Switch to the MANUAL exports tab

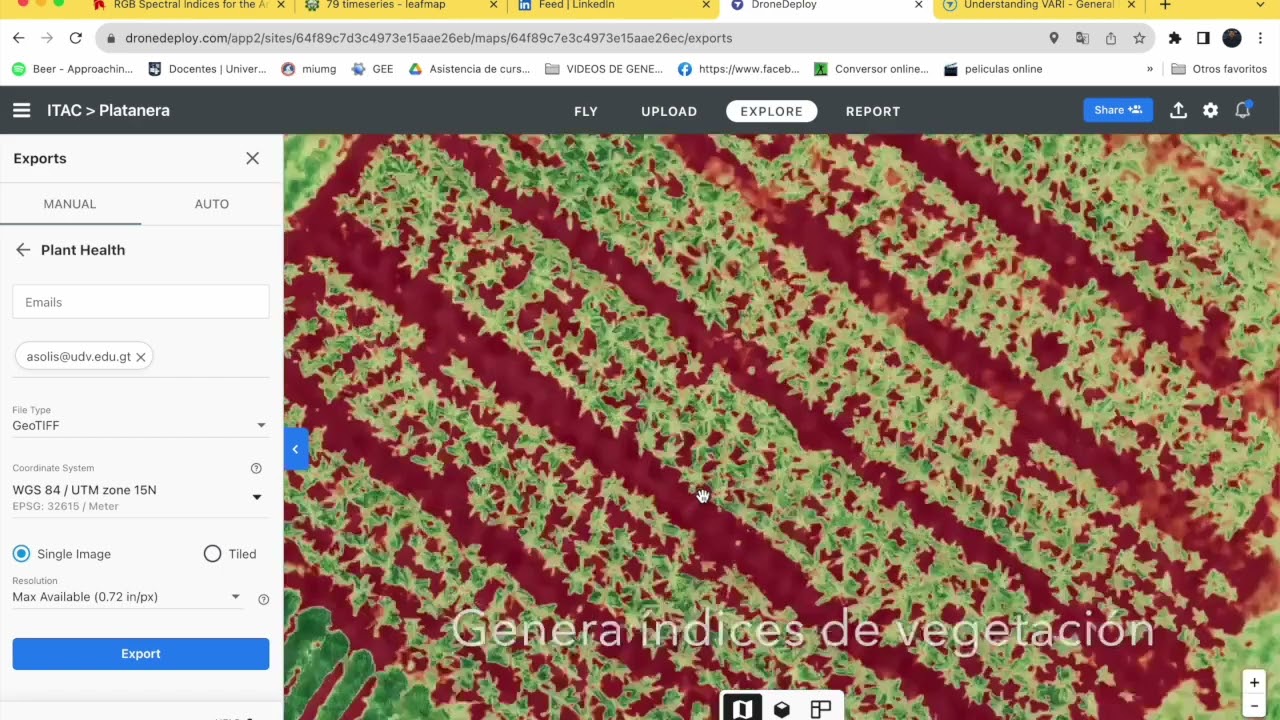point(70,204)
